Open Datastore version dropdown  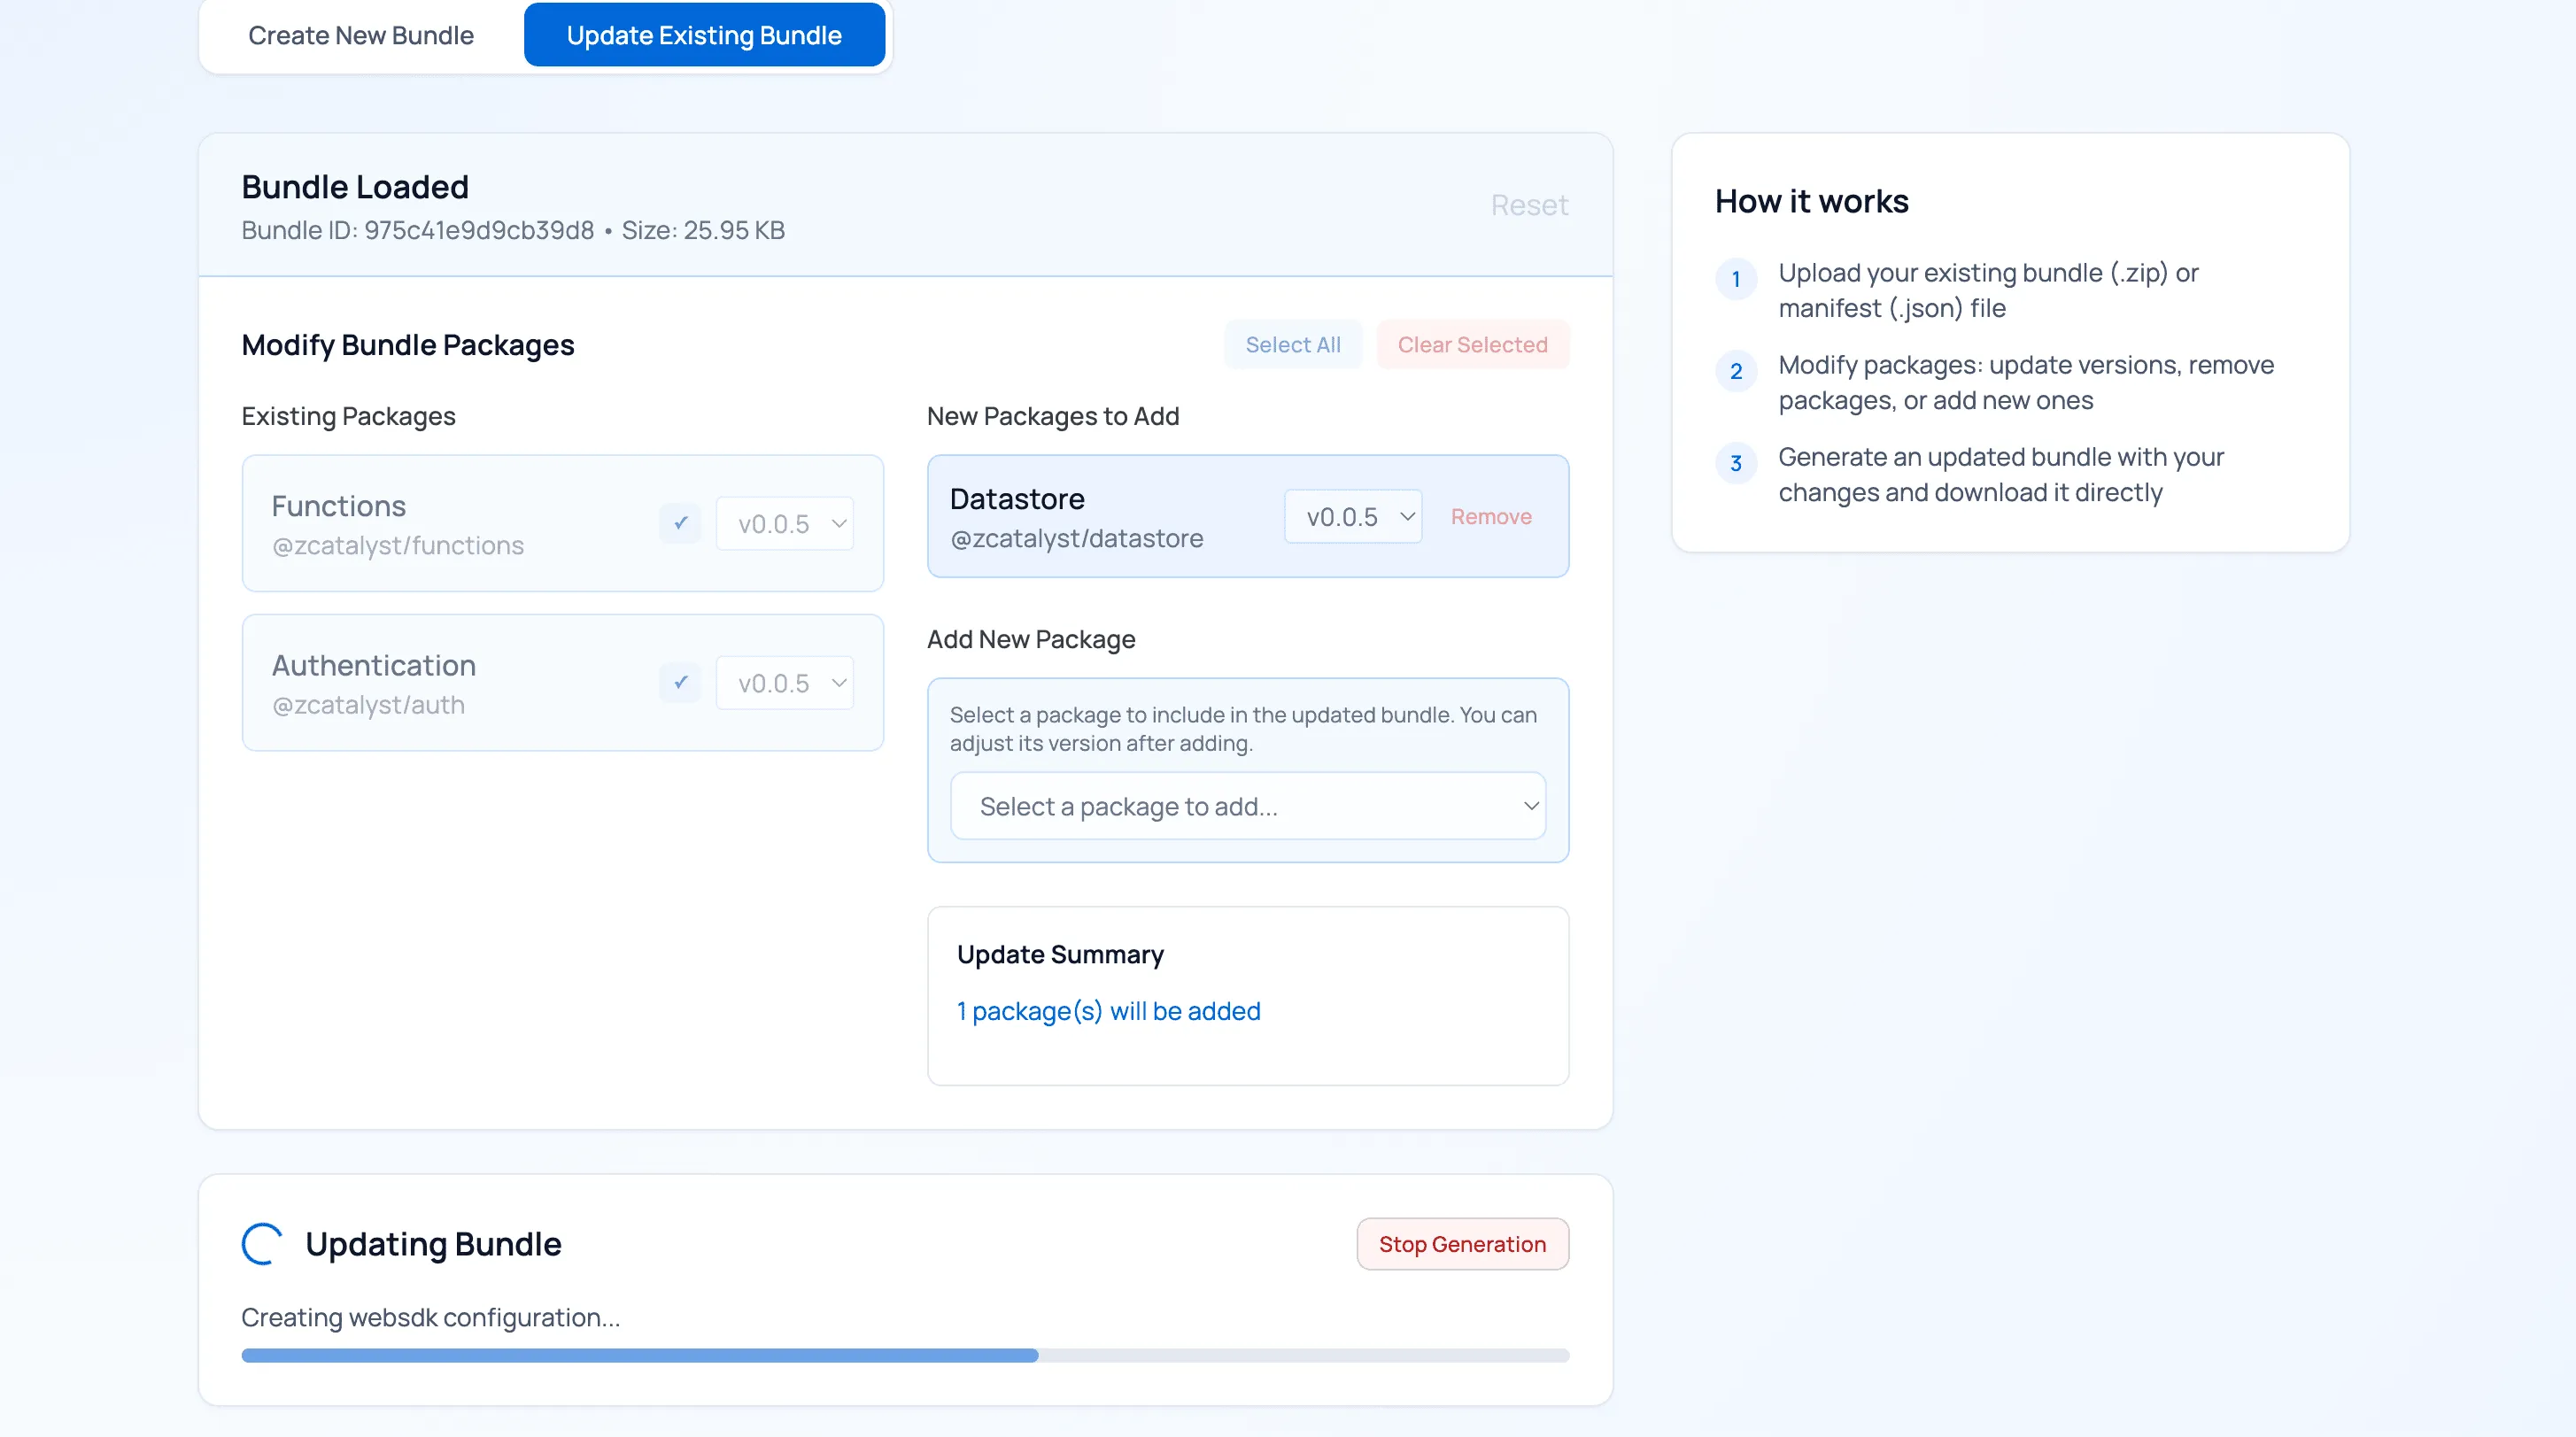(1353, 516)
